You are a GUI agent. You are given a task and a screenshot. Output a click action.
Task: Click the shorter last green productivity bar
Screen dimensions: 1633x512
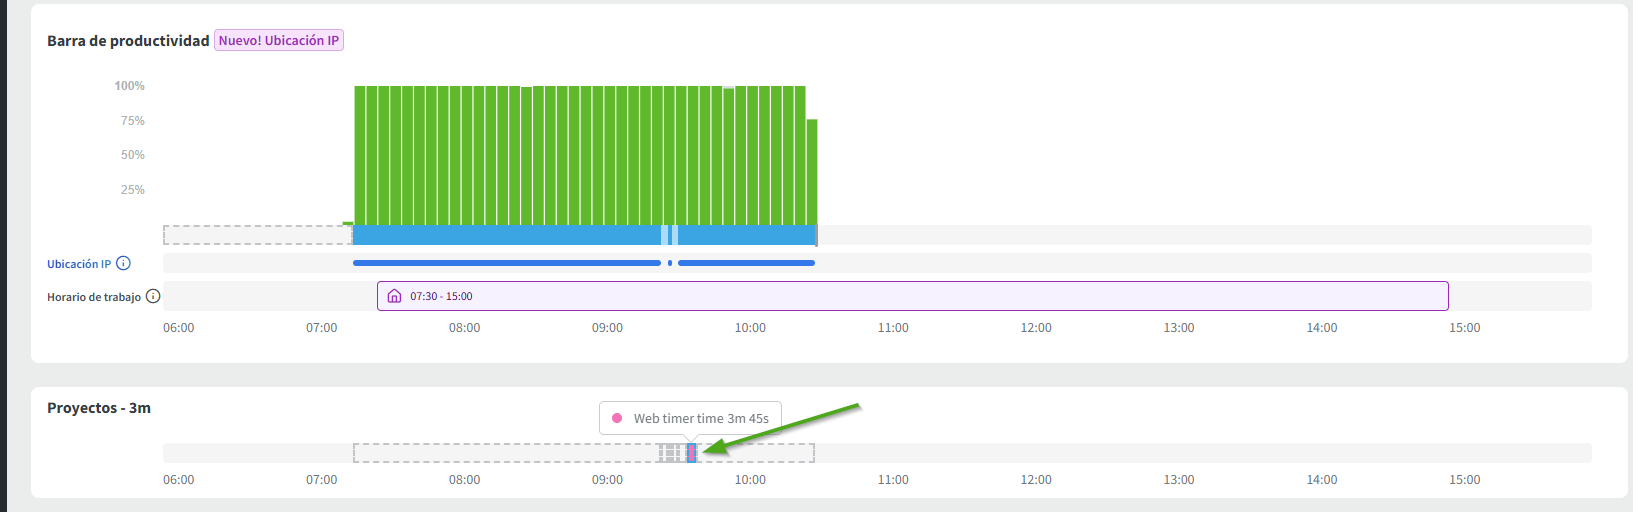click(x=812, y=172)
